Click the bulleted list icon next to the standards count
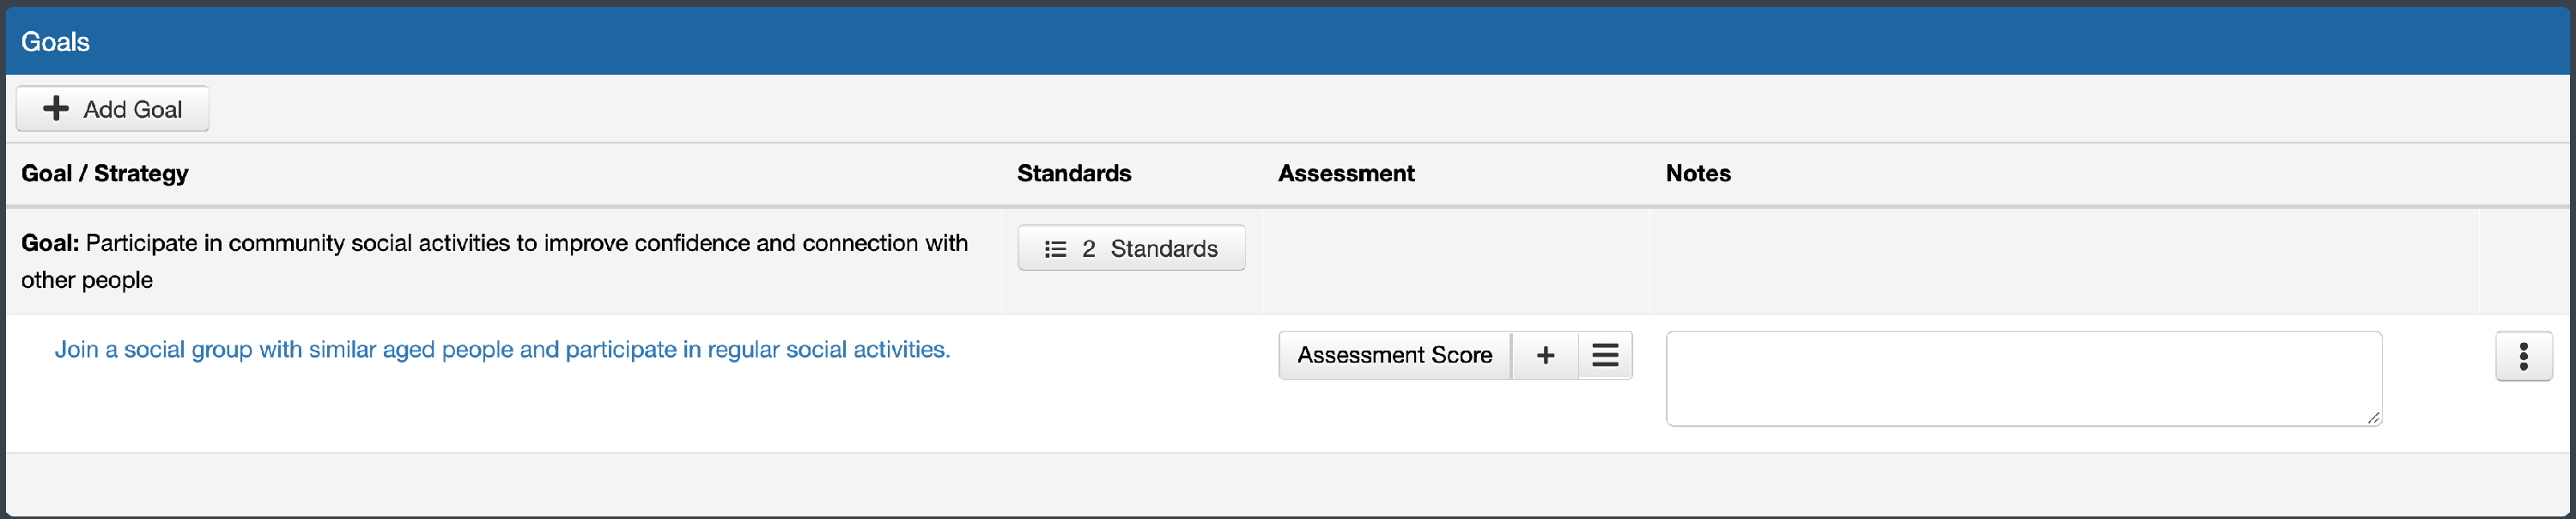This screenshot has width=2576, height=519. [1055, 248]
